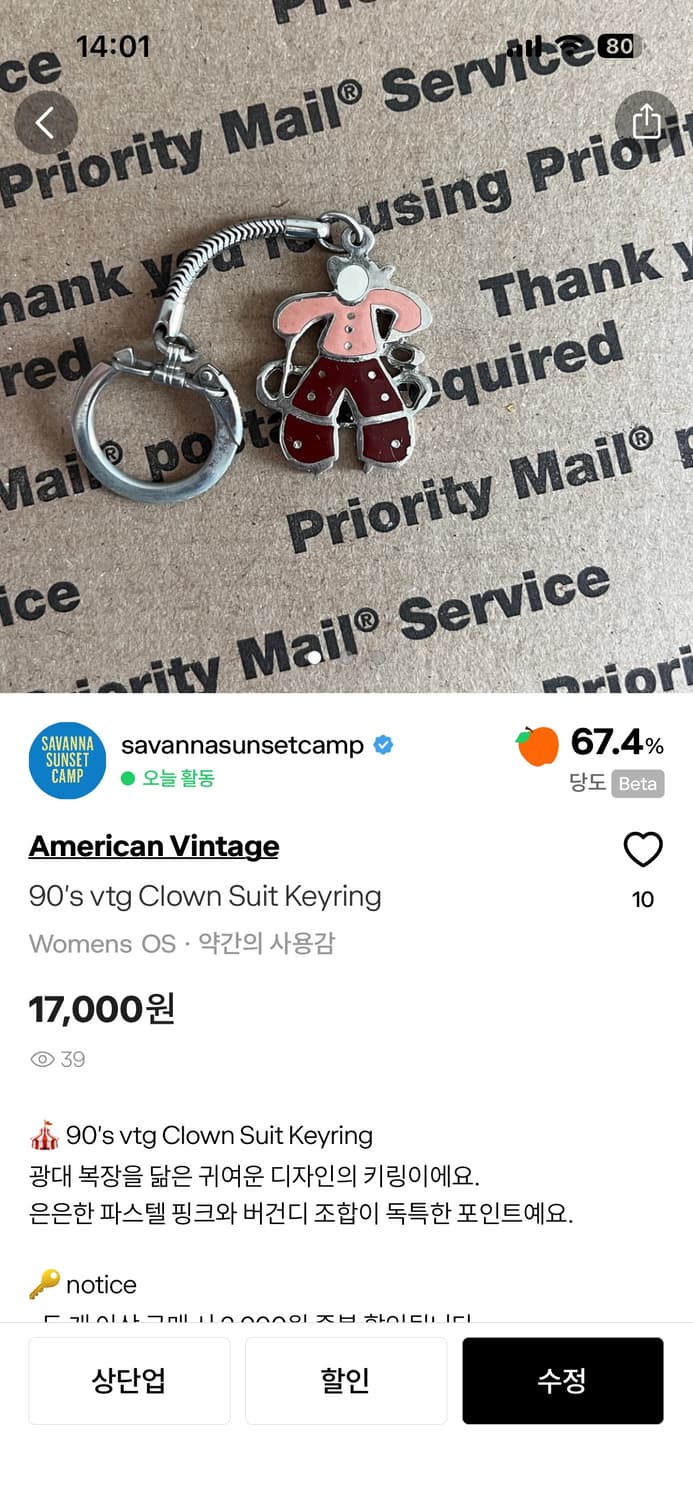Select the third image pagination dot

(377, 658)
